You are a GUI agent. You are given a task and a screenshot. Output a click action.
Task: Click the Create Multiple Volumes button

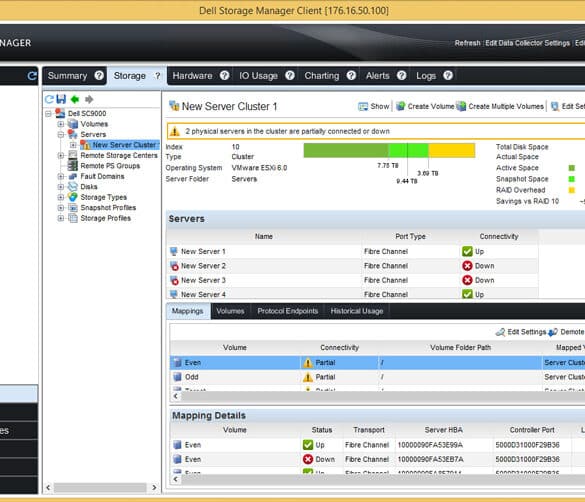coord(500,106)
